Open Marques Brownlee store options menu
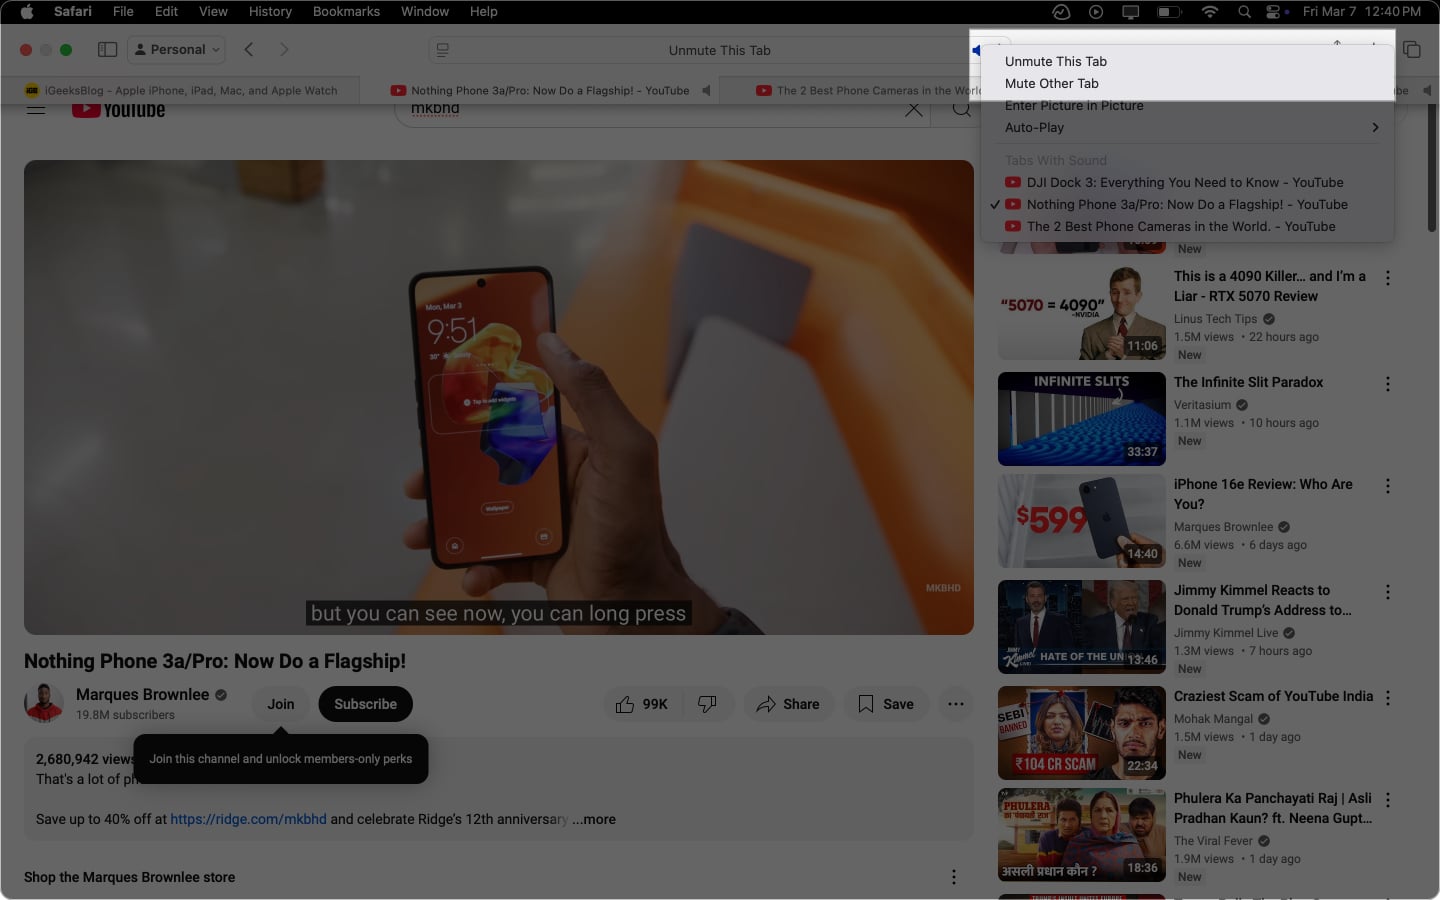 click(954, 877)
